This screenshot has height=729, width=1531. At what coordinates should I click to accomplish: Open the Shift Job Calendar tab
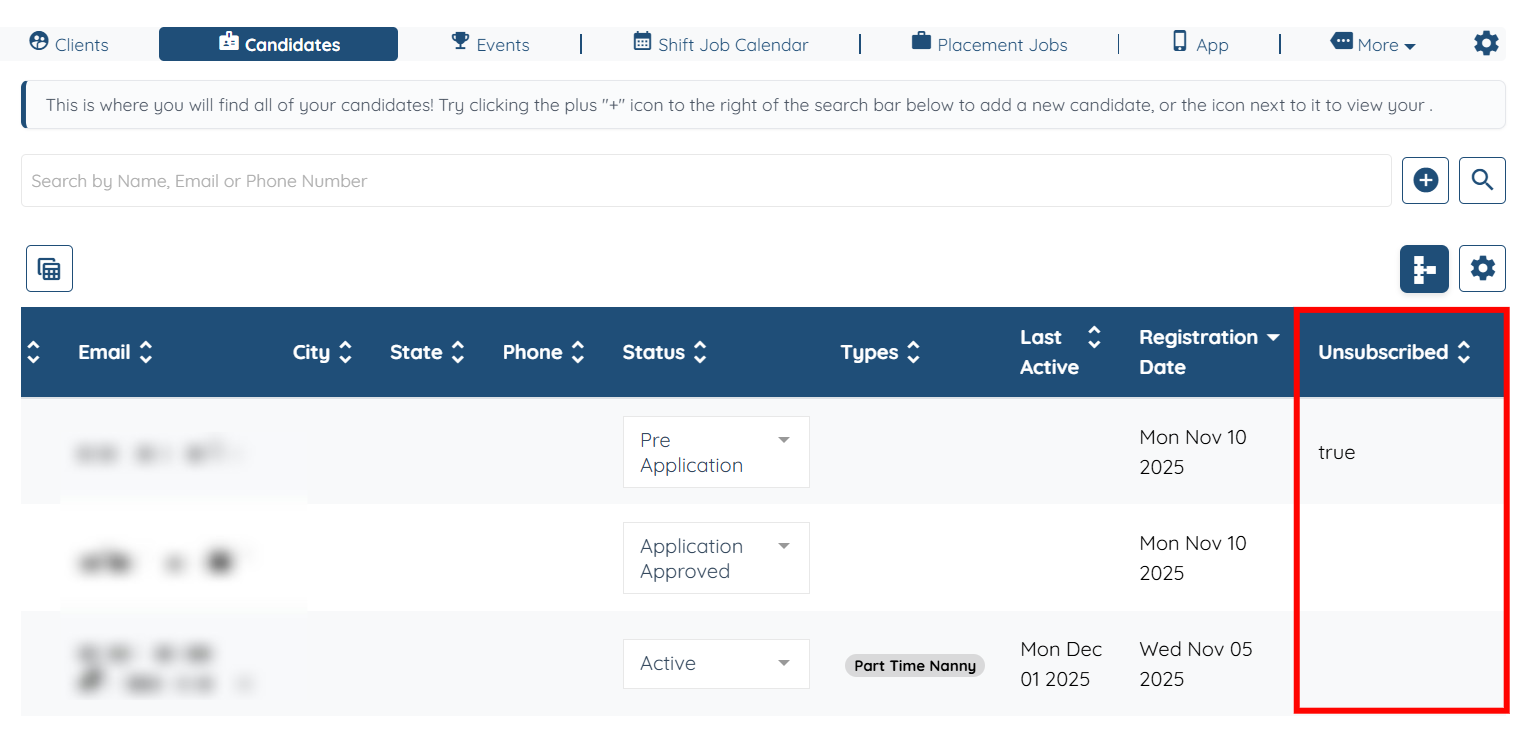720,44
